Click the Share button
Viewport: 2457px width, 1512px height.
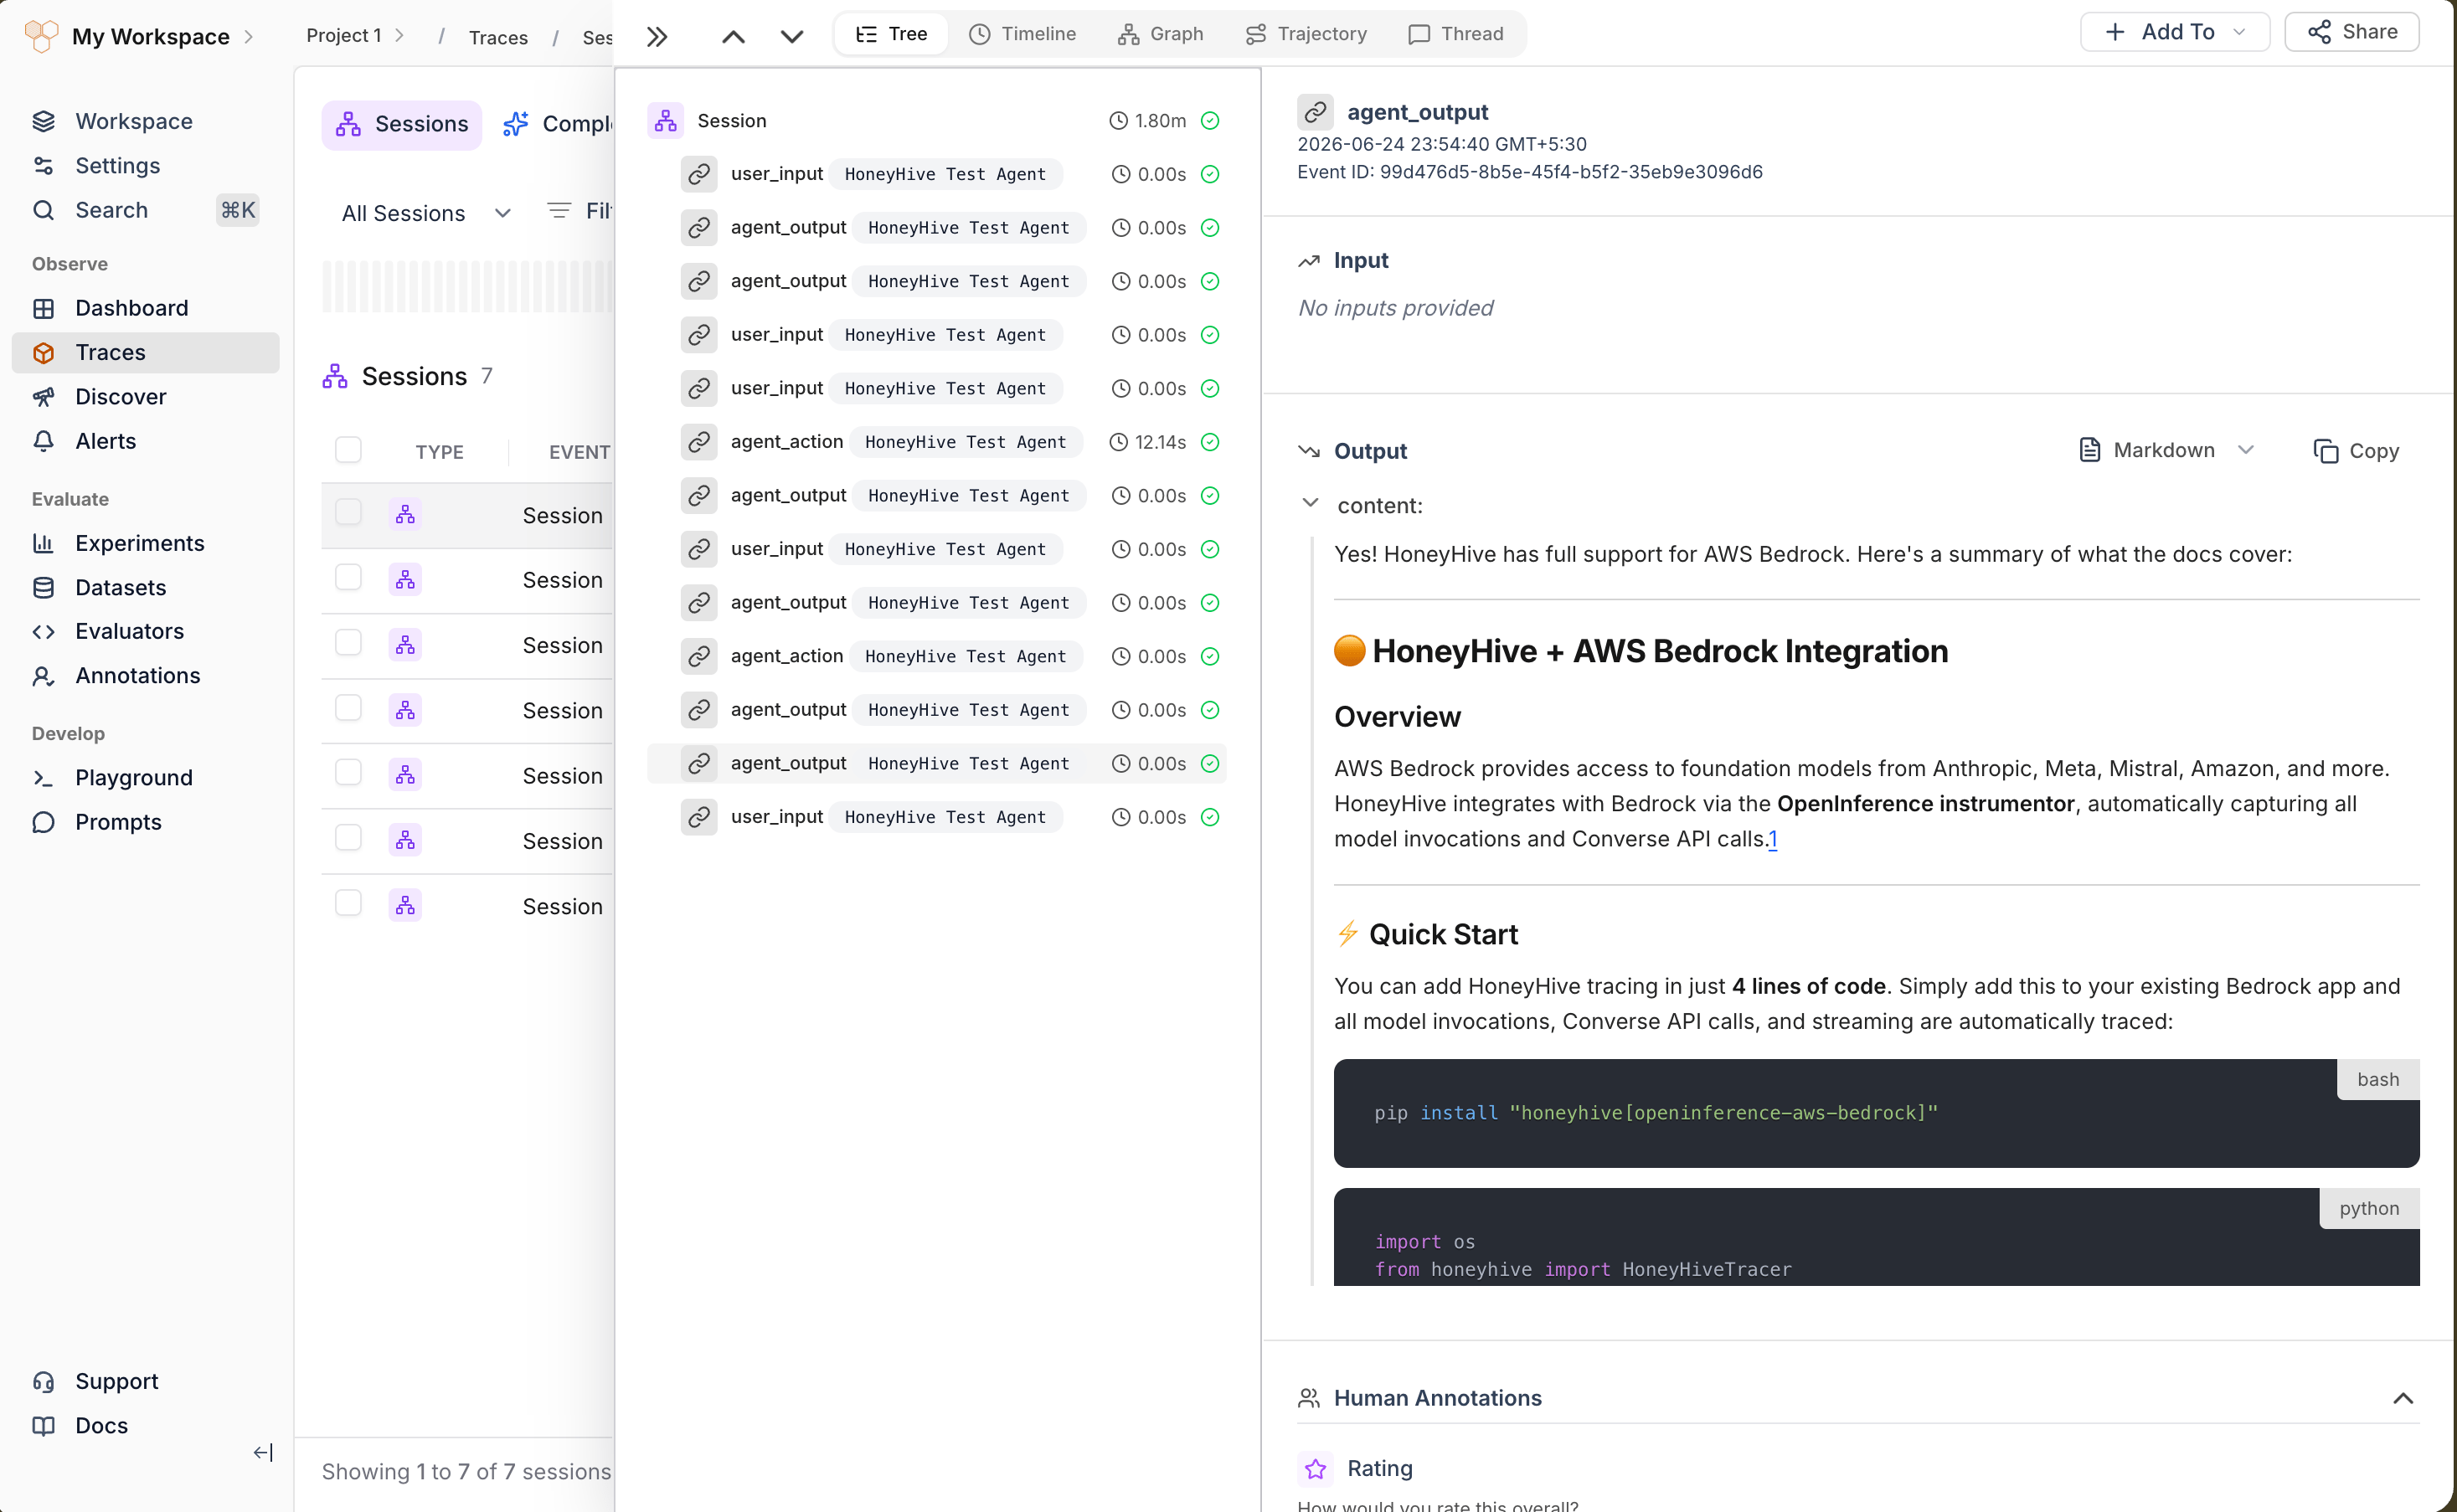[2352, 32]
